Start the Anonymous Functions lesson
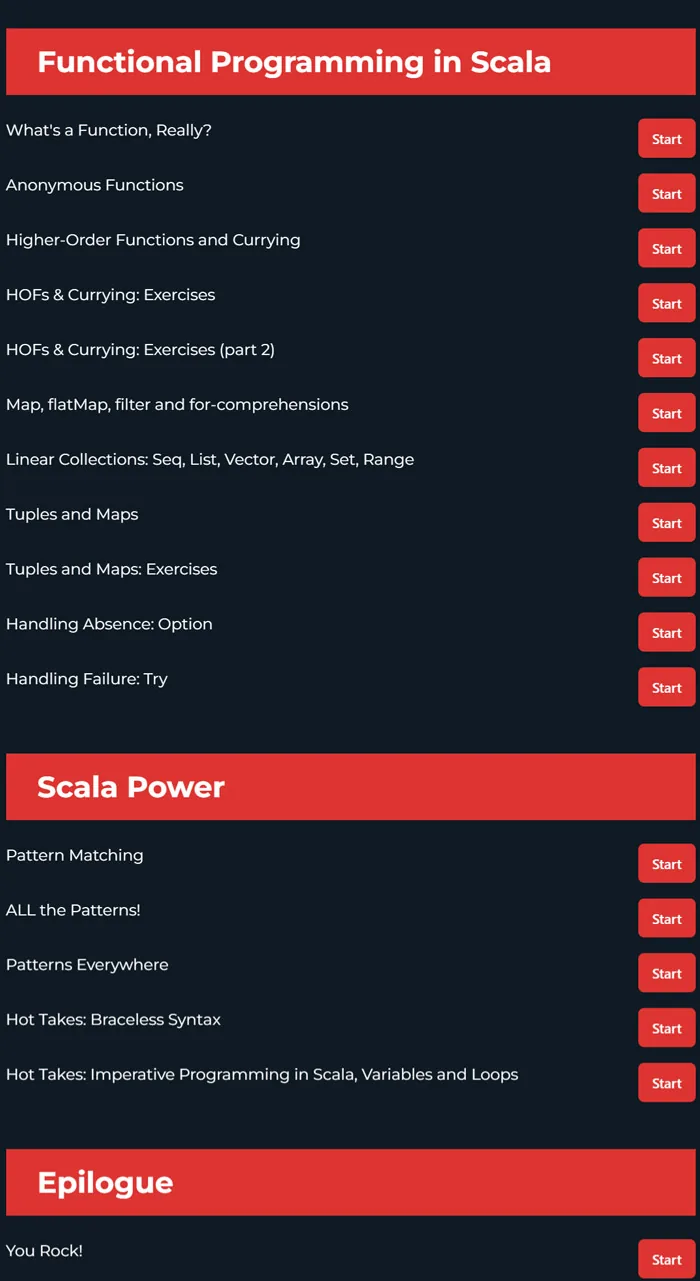This screenshot has width=700, height=1281. (667, 194)
